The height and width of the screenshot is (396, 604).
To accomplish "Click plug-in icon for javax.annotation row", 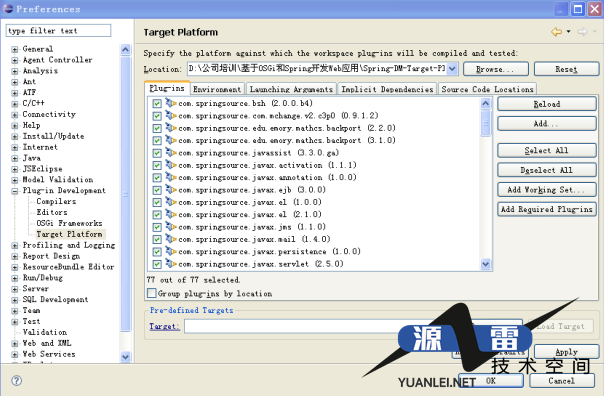I will 171,177.
